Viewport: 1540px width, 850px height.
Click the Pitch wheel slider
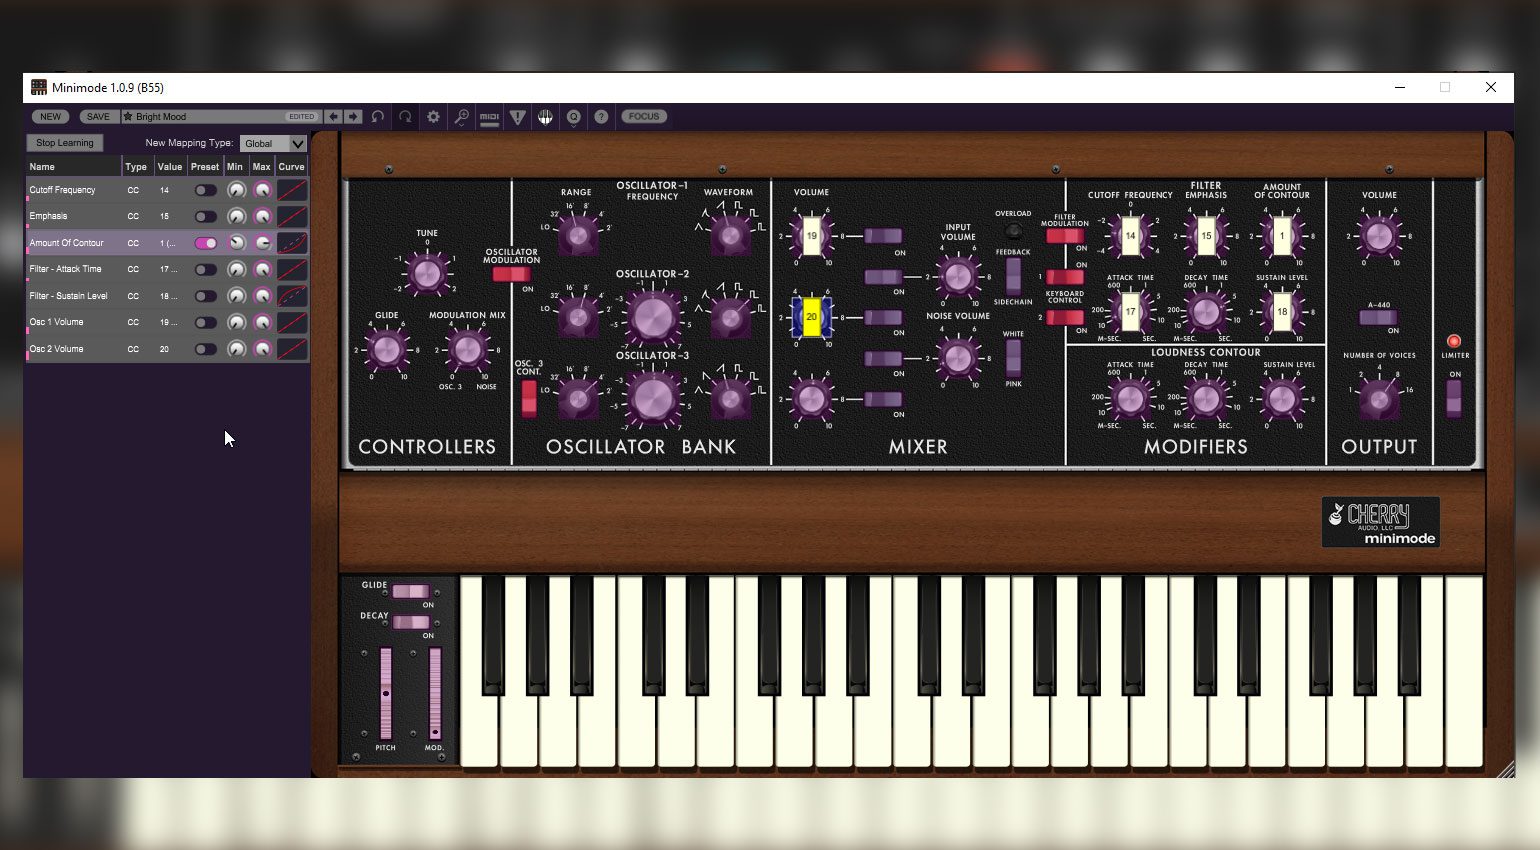click(386, 694)
